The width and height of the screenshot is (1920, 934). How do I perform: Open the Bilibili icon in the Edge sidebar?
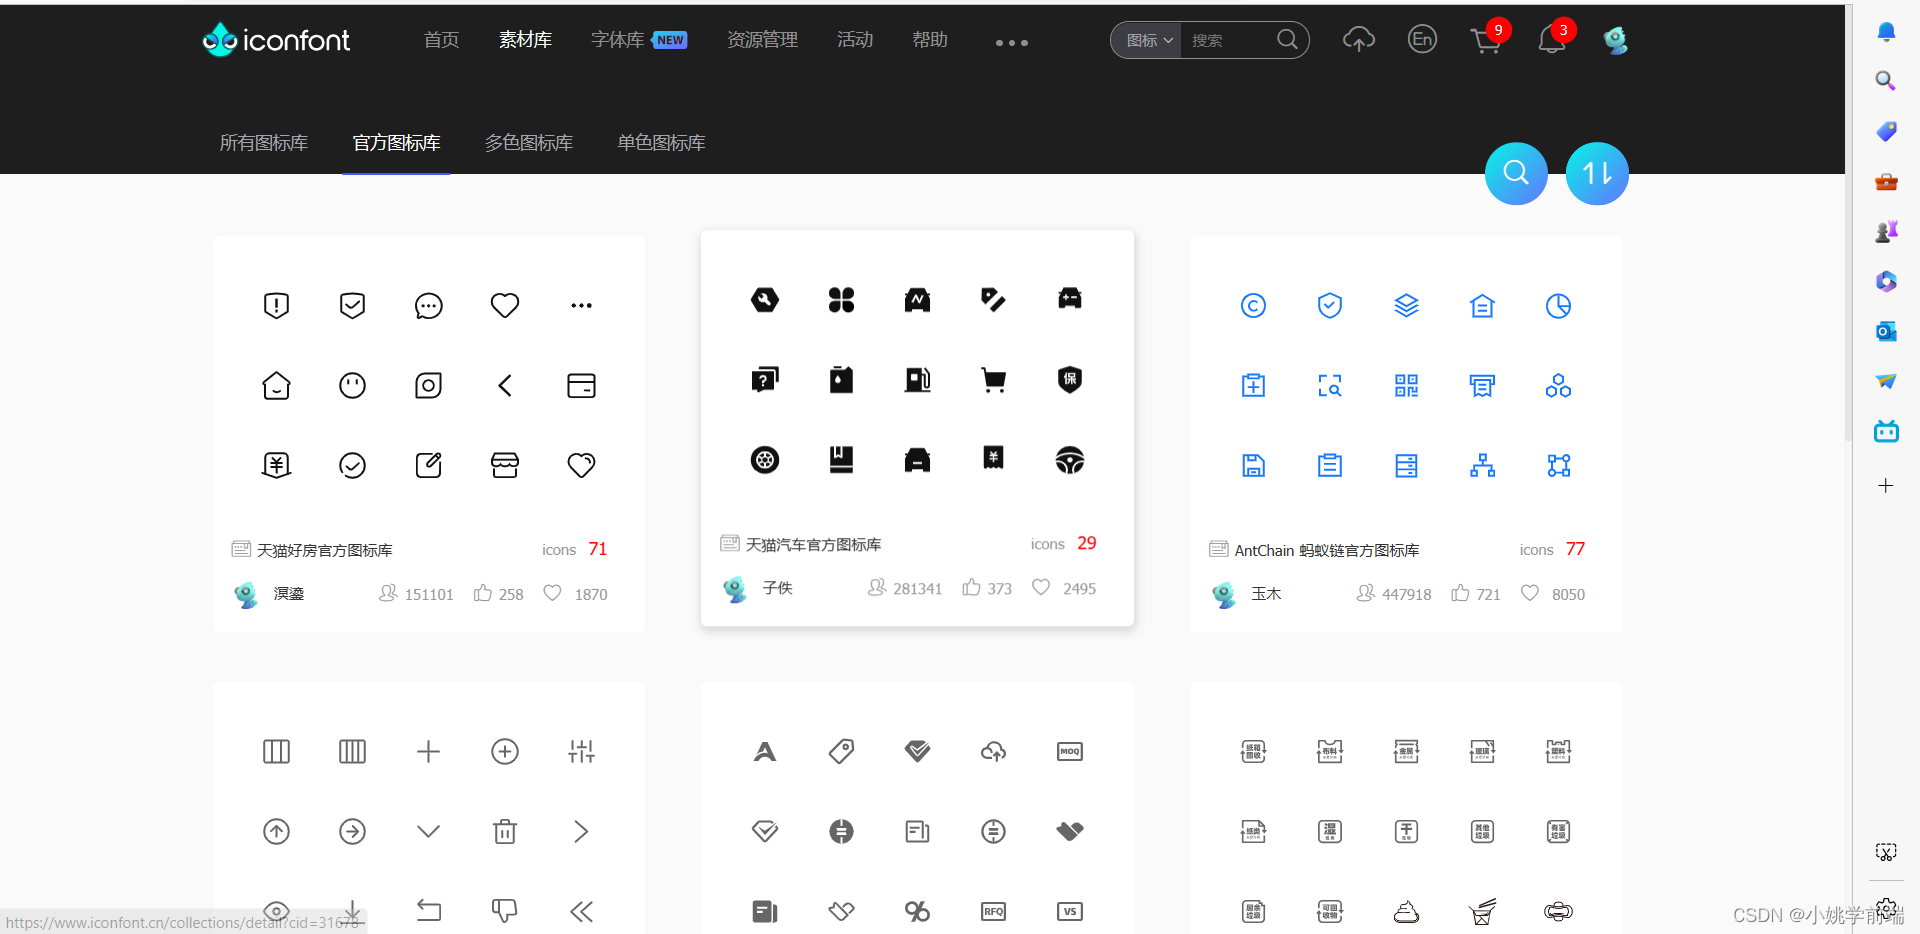pyautogui.click(x=1886, y=431)
